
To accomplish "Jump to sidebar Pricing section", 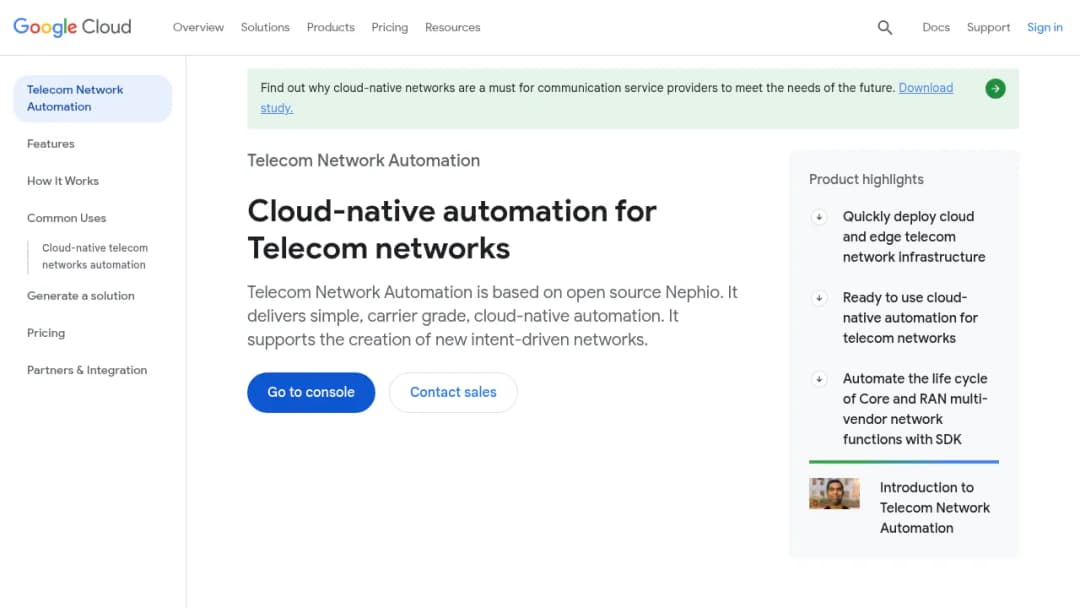I will point(46,333).
